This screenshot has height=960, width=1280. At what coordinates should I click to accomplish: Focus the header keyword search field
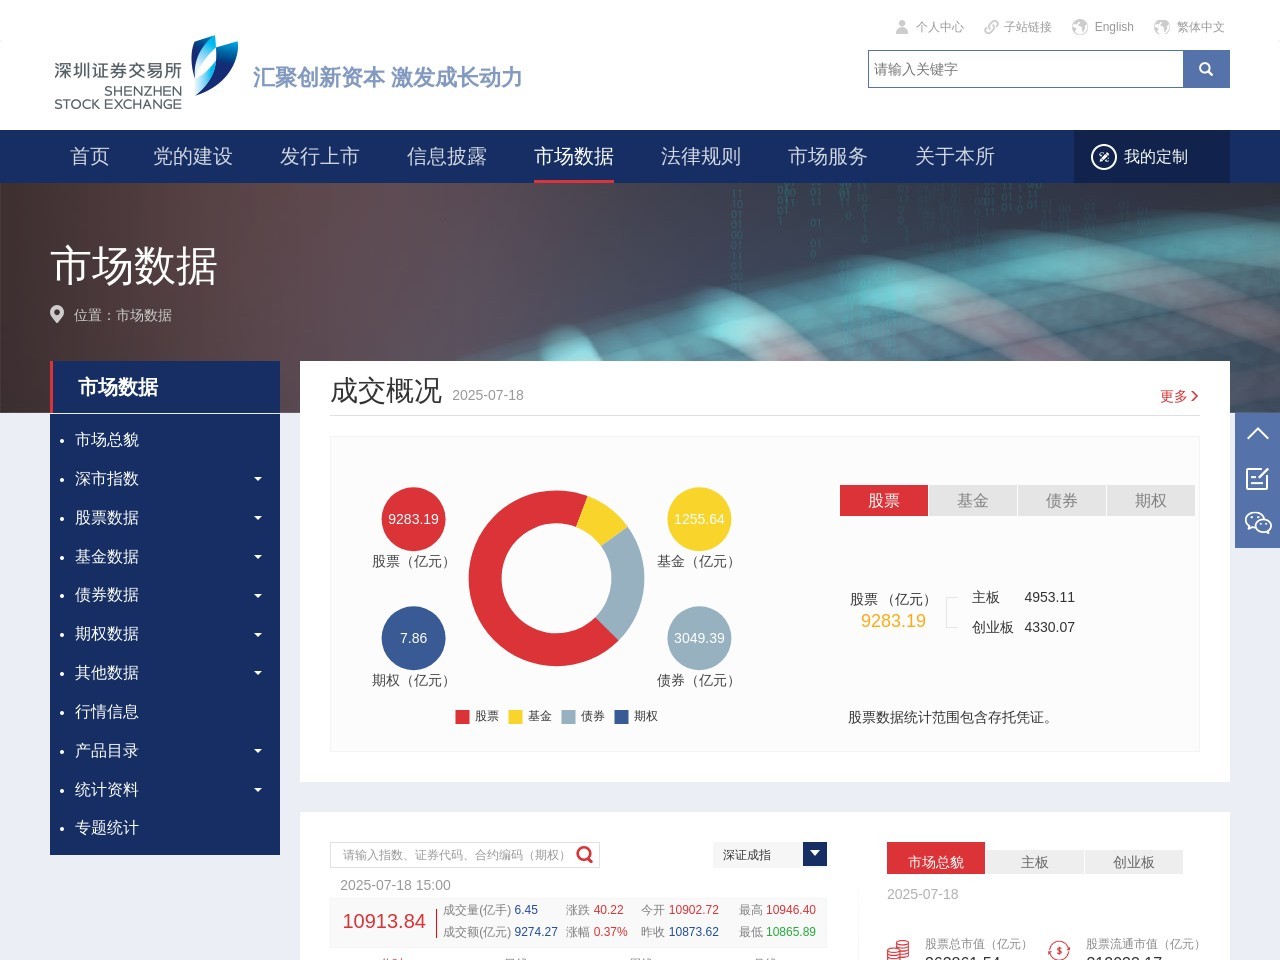click(x=1026, y=69)
